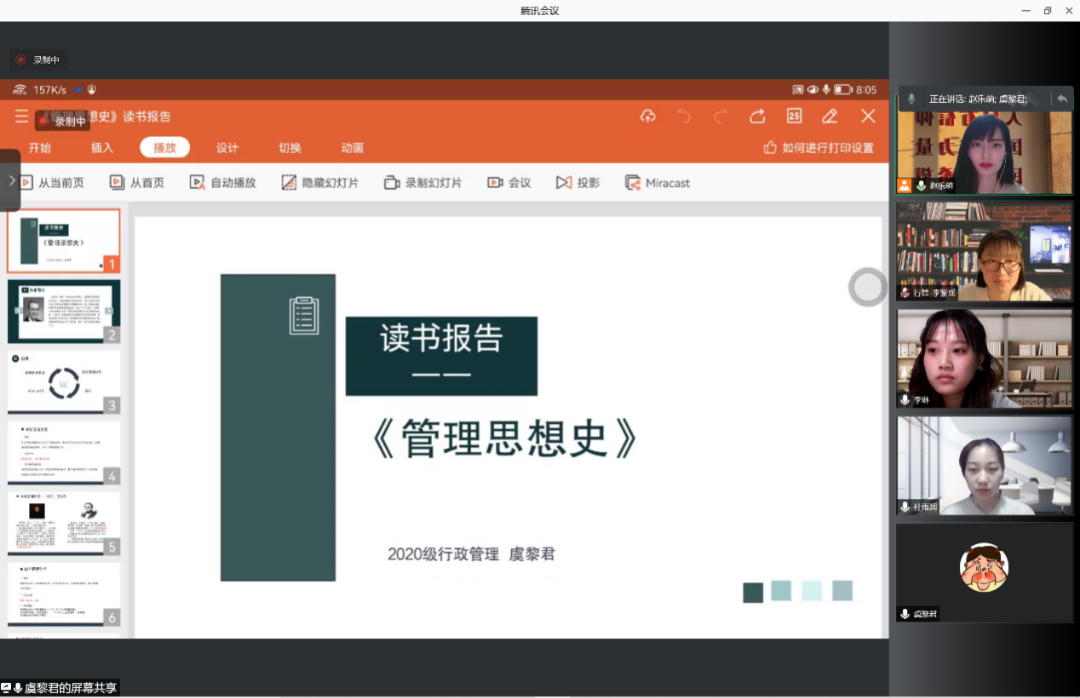Click the 录制幻灯片 option
This screenshot has width=1080, height=698.
(423, 183)
